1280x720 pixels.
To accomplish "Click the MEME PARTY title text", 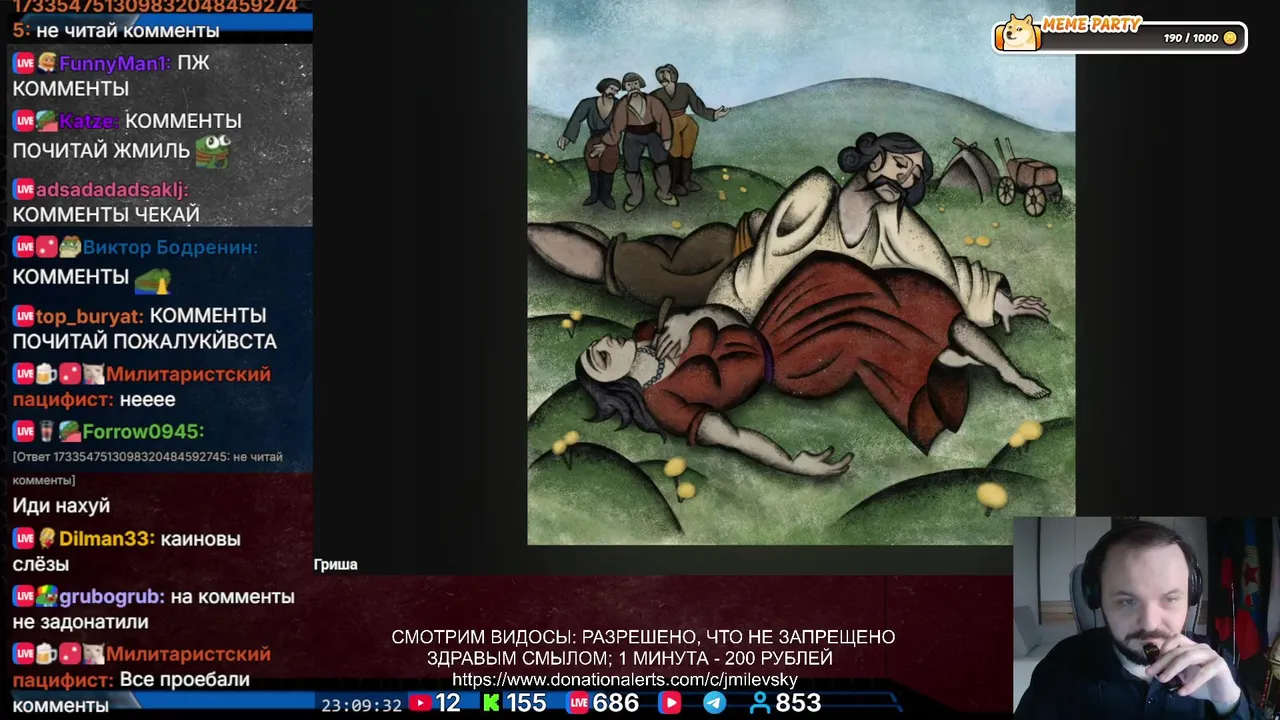I will coord(1091,25).
